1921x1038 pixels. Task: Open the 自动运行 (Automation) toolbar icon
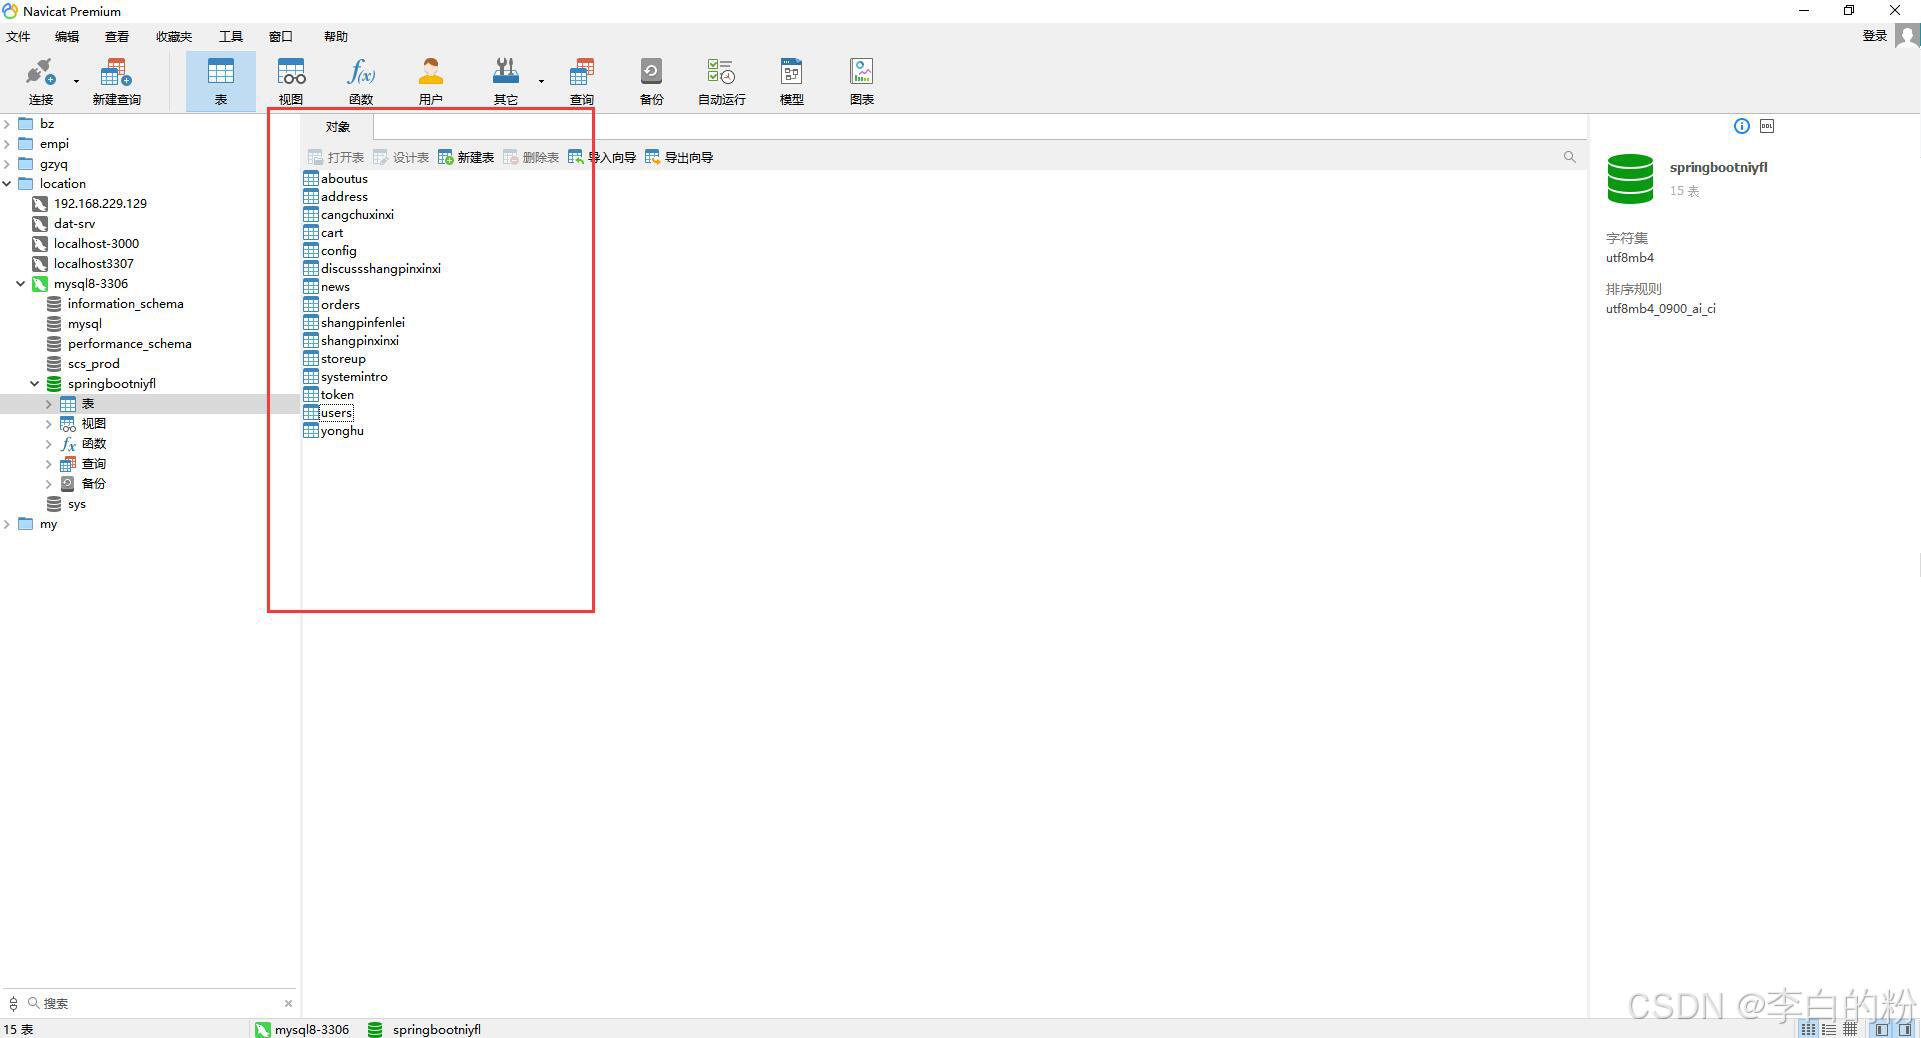coord(722,82)
